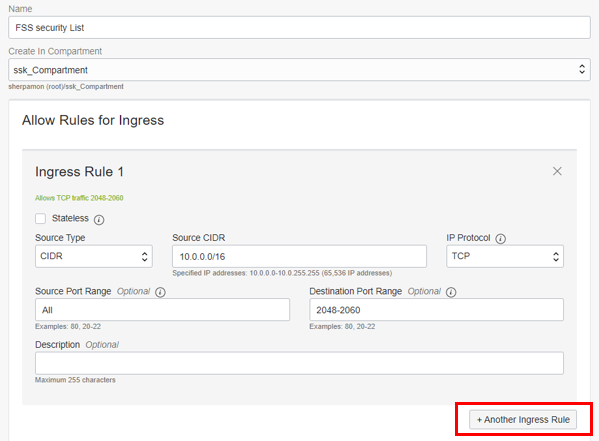Screen dimensions: 599x441
Task: Click the sherpamon (root)/ssk_Compartment path text
Action: [x=66, y=87]
